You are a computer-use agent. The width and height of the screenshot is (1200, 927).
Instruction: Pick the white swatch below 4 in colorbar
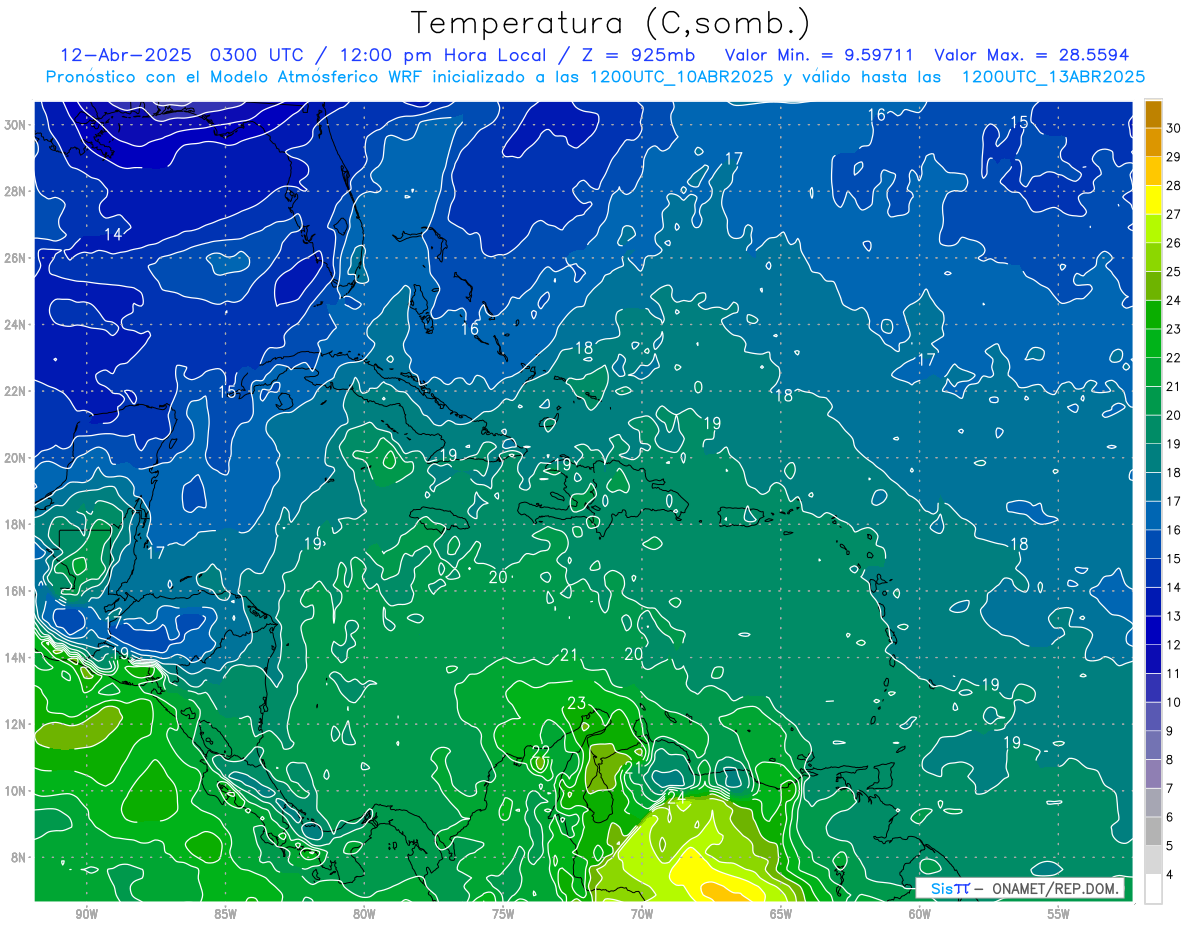1153,889
